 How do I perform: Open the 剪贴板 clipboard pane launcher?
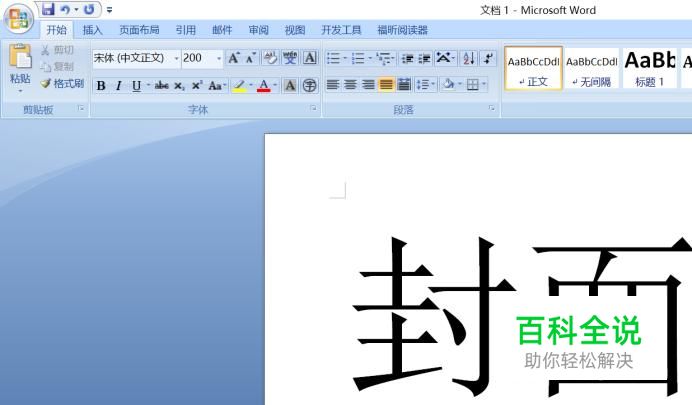81,108
